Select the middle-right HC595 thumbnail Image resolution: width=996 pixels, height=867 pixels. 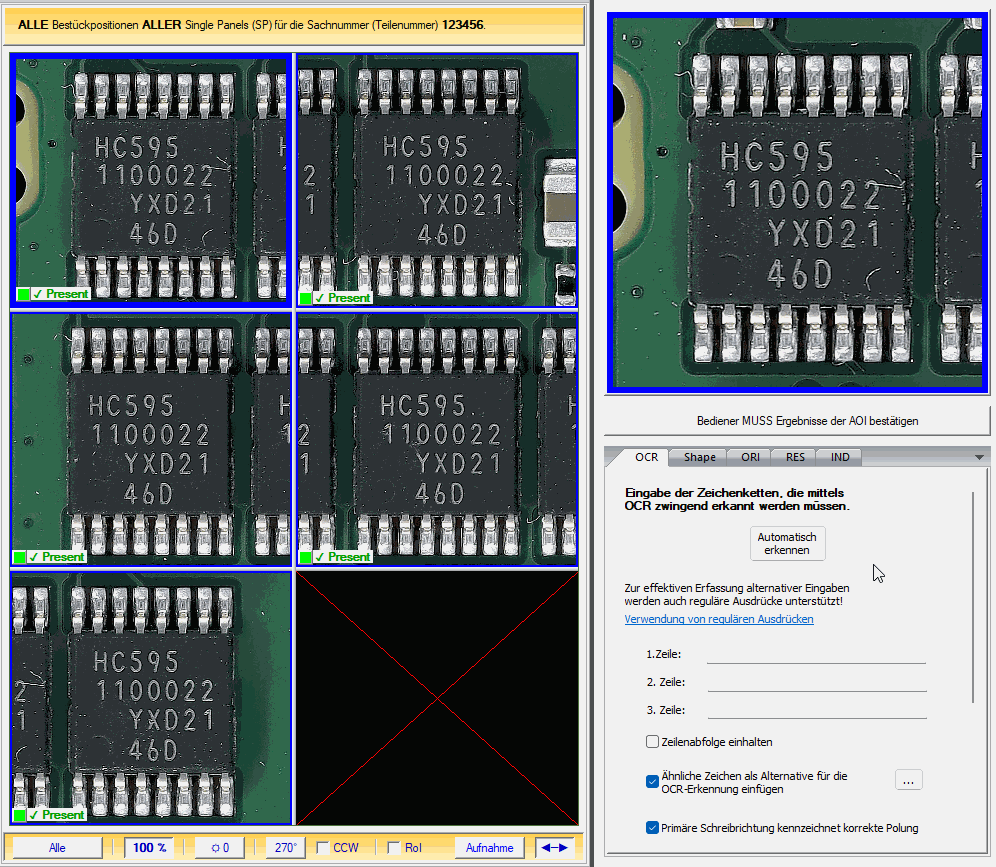(437, 439)
